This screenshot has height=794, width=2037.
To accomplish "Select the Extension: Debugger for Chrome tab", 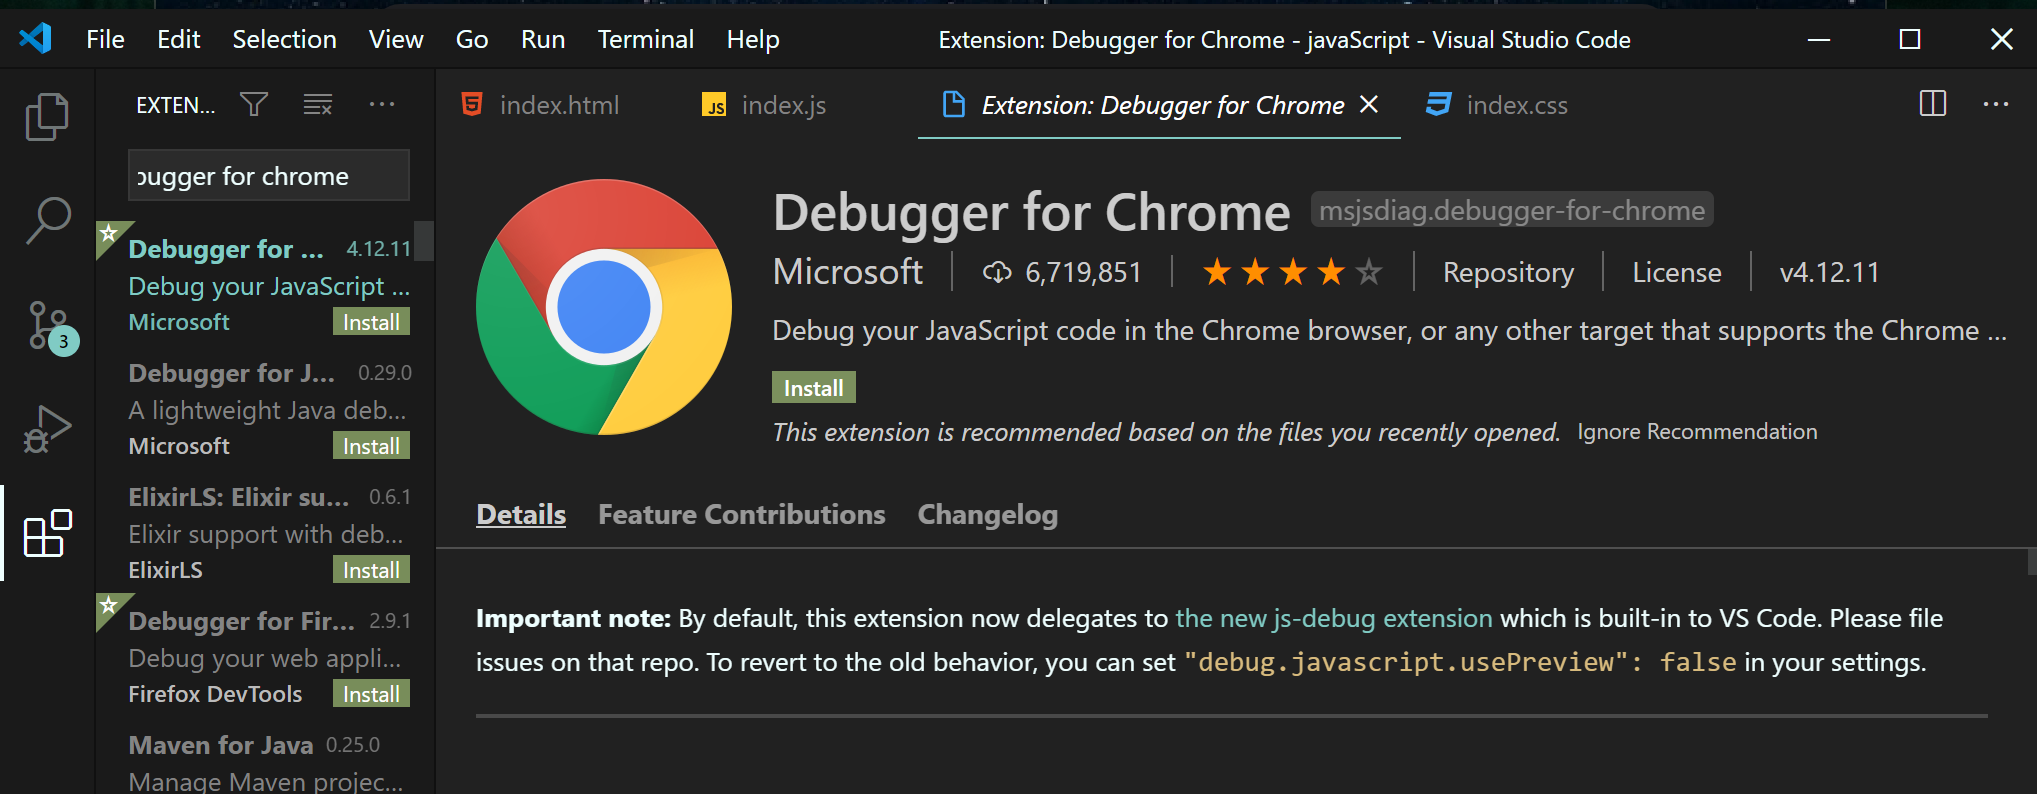I will [1162, 104].
